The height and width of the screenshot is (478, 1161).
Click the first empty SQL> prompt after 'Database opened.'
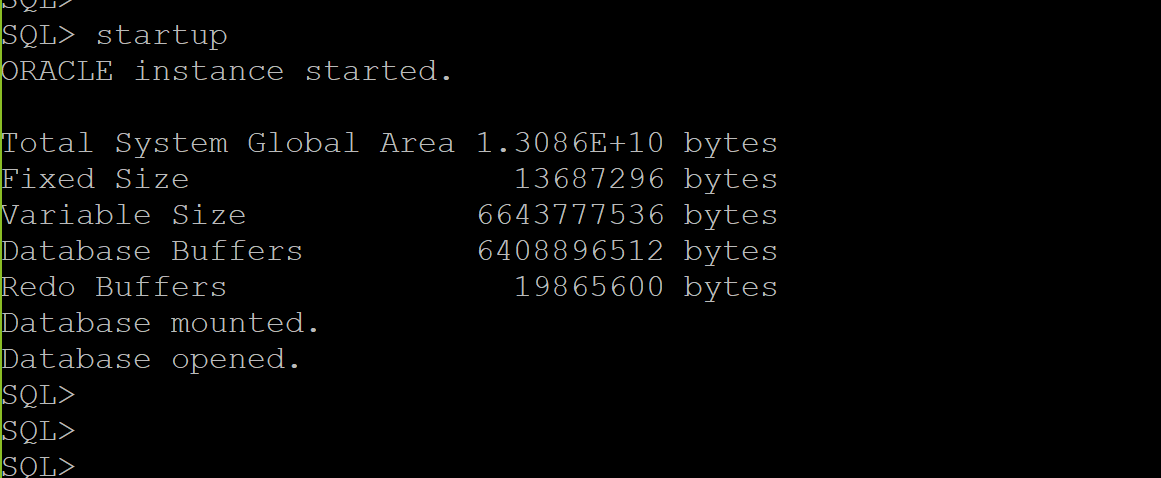(39, 395)
